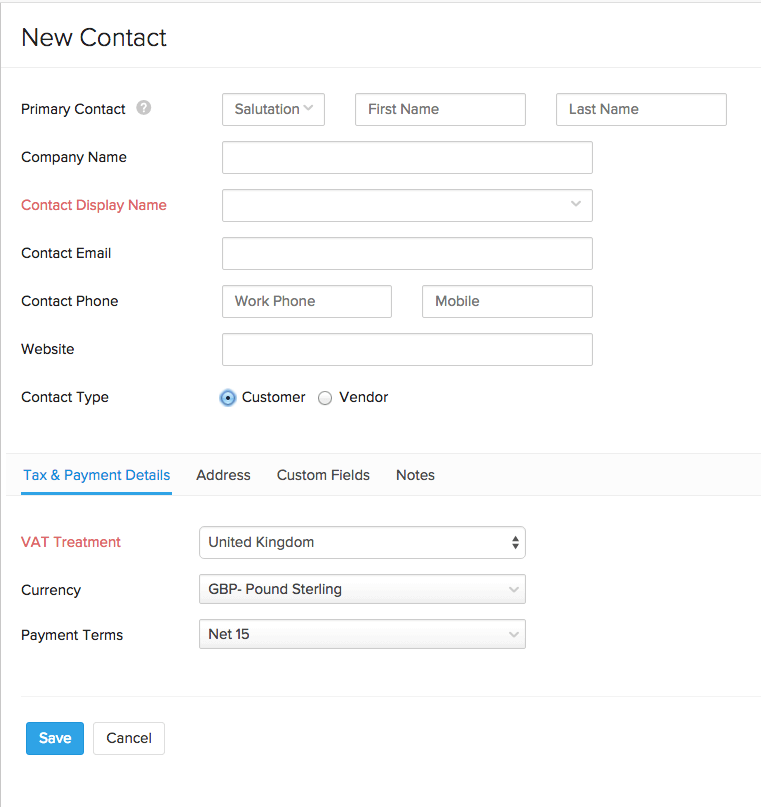The height and width of the screenshot is (807, 761).
Task: Expand the Contact Display Name dropdown
Action: [x=407, y=205]
